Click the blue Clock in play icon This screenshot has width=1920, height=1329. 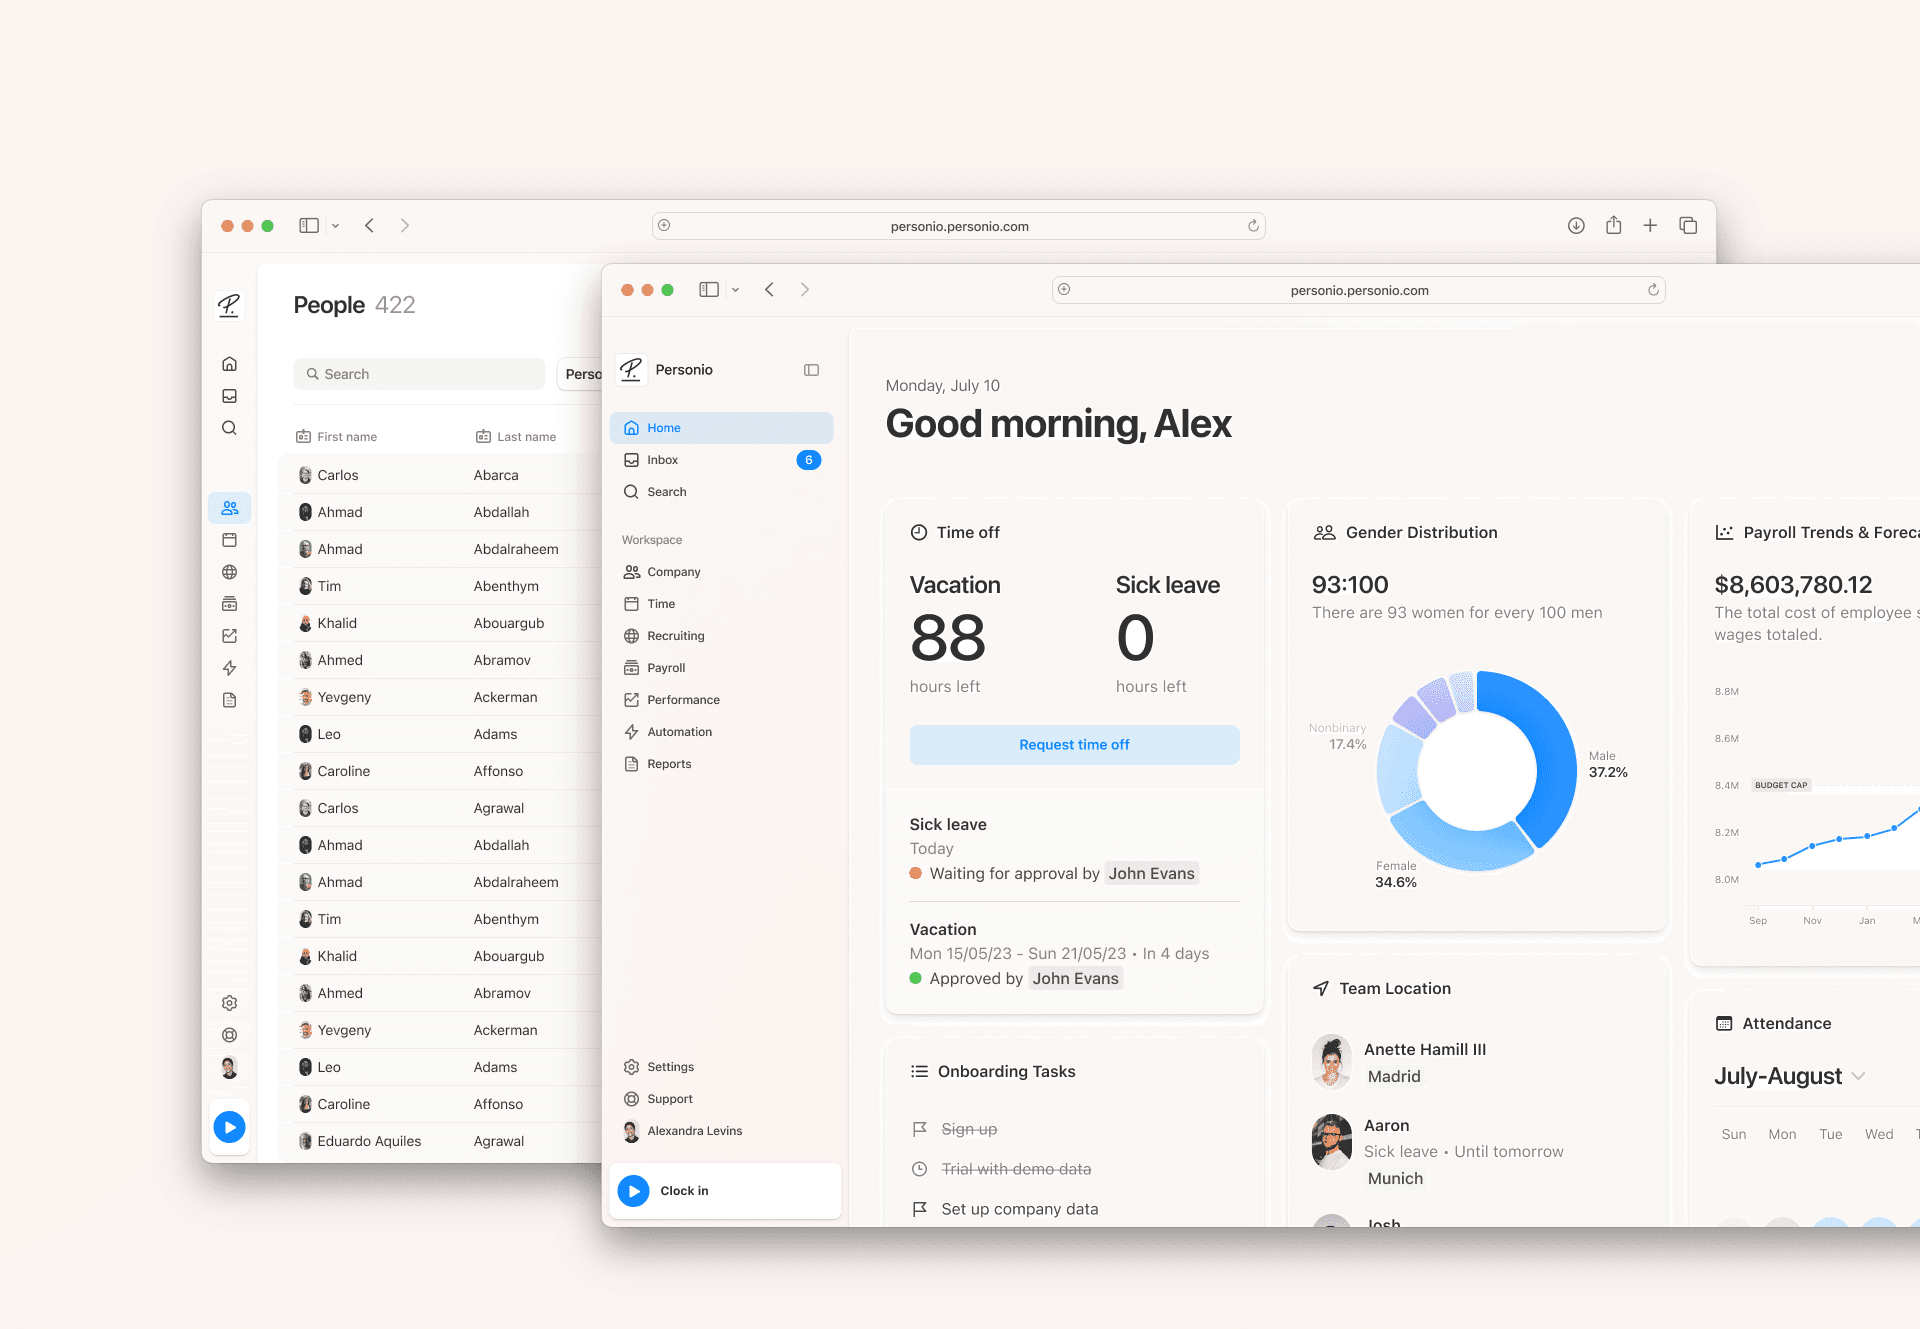pyautogui.click(x=633, y=1190)
